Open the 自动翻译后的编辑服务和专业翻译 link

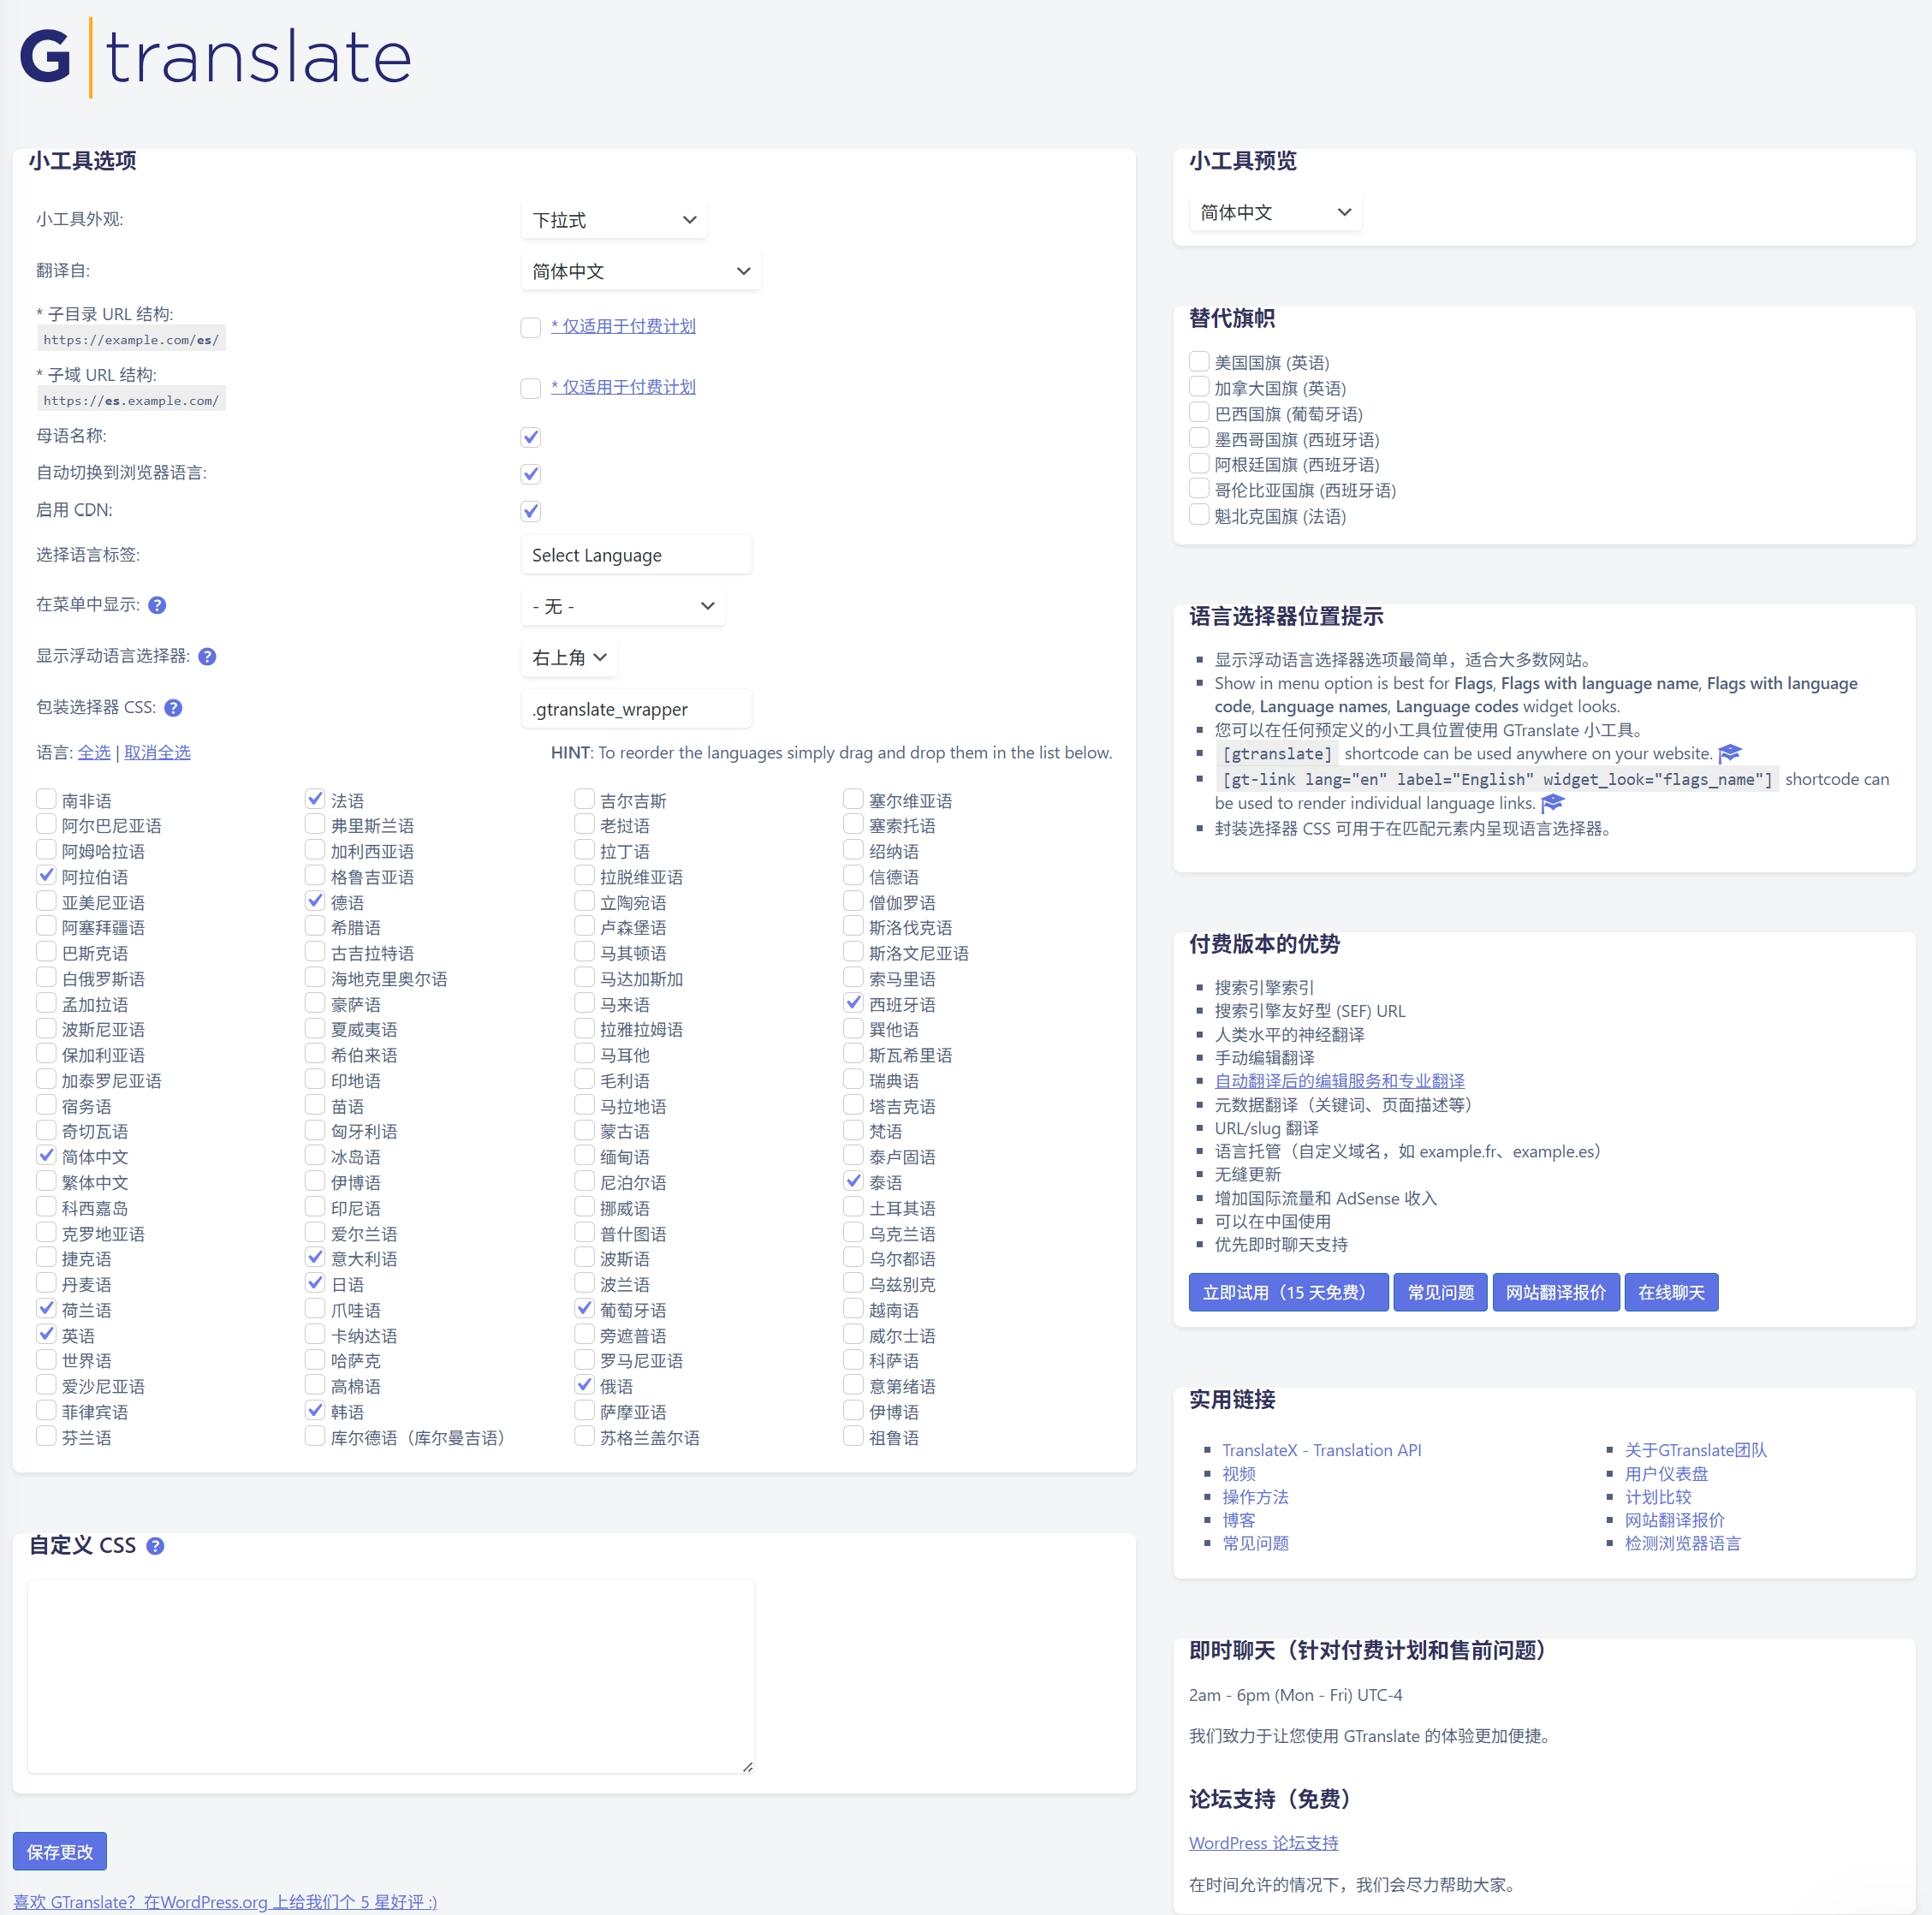[1339, 1081]
